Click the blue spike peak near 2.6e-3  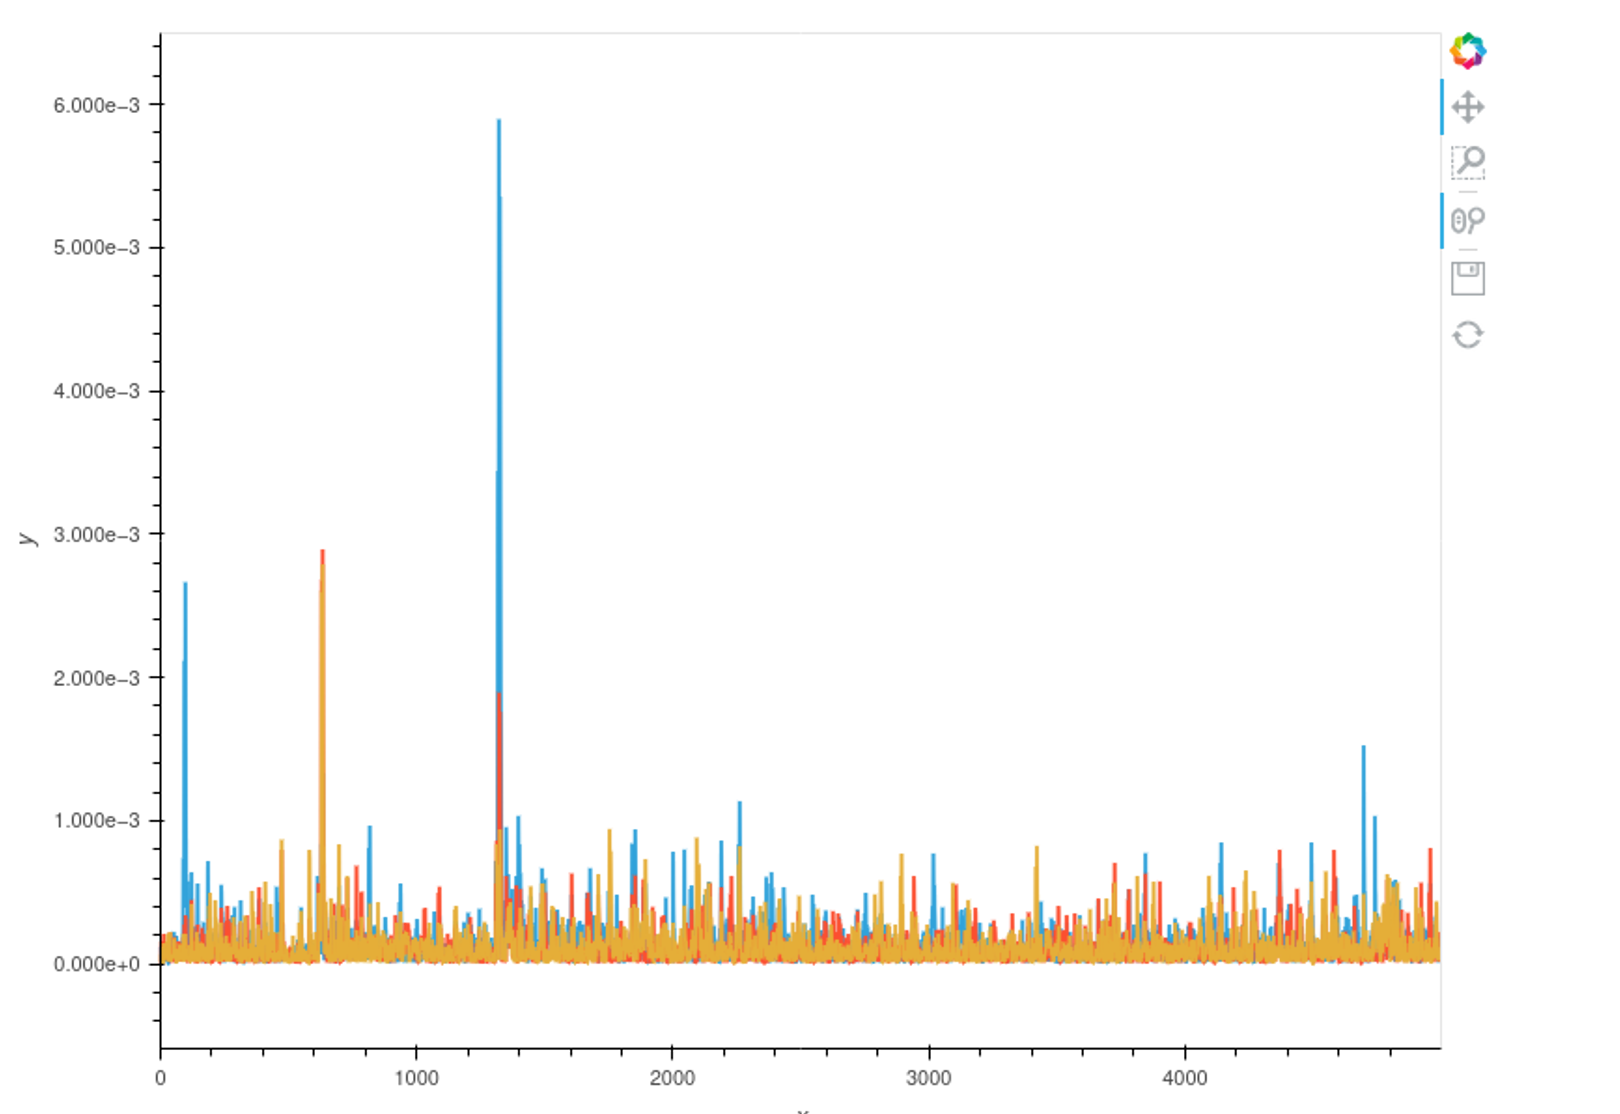(x=185, y=585)
